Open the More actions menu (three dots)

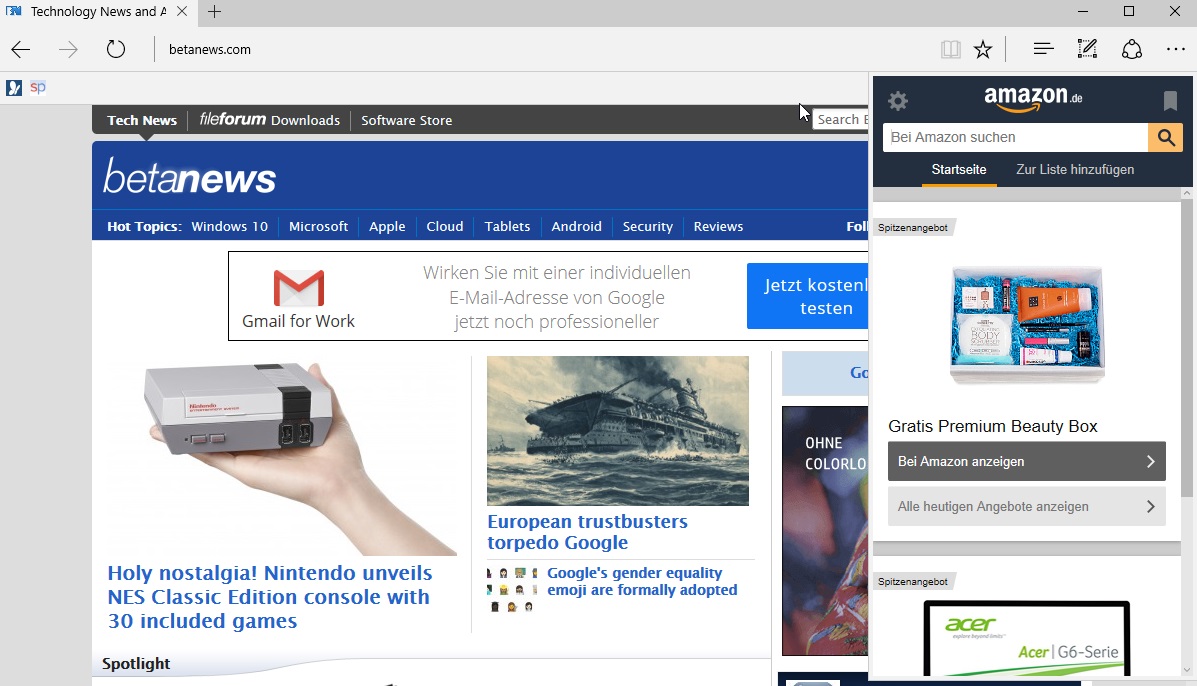pyautogui.click(x=1175, y=48)
